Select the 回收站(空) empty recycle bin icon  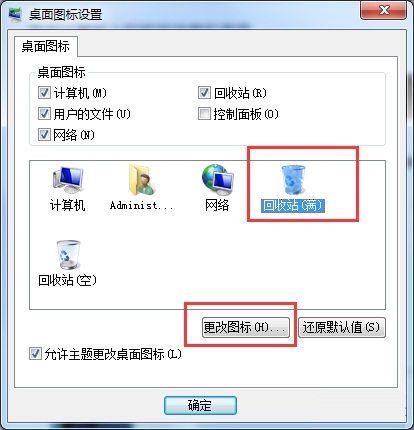(x=68, y=255)
